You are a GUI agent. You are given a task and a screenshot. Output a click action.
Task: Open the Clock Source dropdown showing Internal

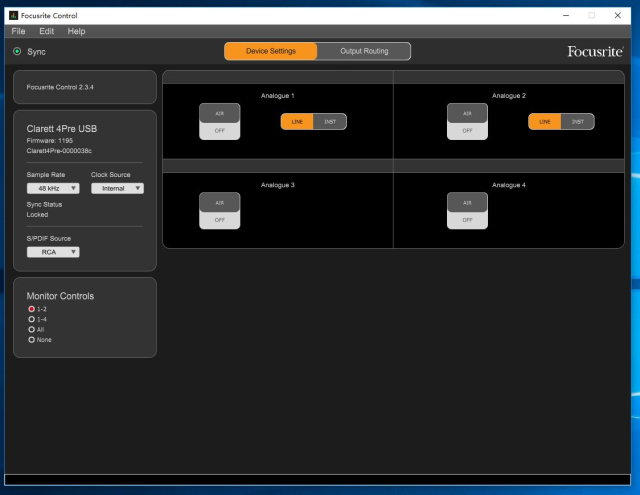click(118, 188)
